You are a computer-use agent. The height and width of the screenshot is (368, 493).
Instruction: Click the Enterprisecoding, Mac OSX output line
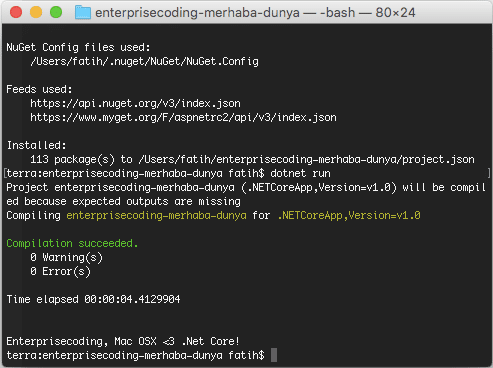pyautogui.click(x=123, y=341)
